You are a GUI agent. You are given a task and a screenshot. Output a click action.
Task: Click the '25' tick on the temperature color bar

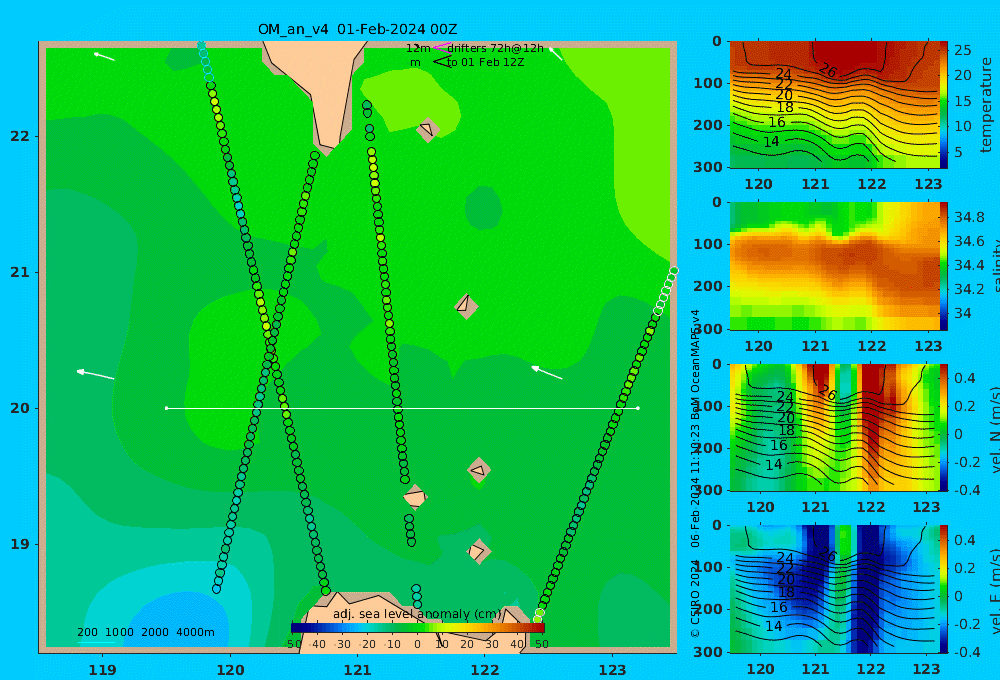click(x=963, y=50)
